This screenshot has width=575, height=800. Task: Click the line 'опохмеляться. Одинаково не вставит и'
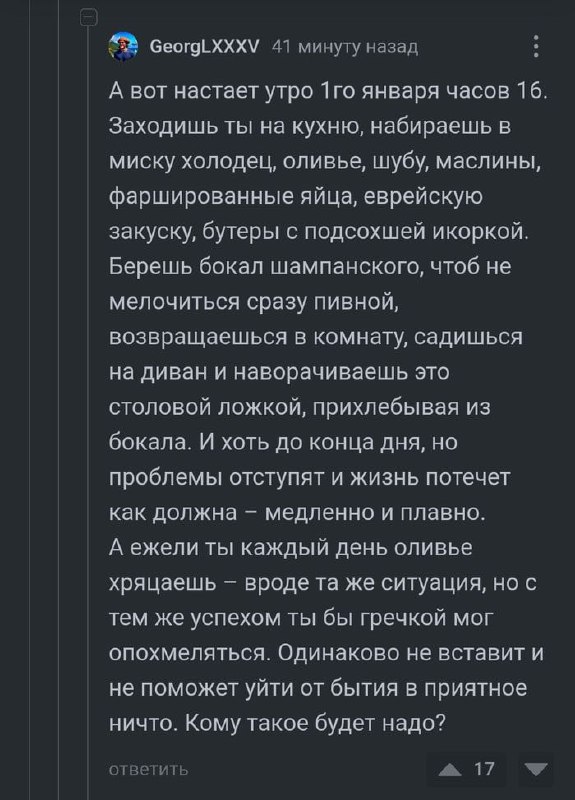click(x=327, y=653)
